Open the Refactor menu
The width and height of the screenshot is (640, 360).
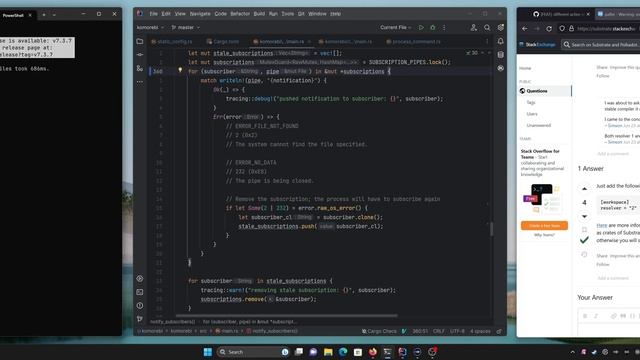coord(240,14)
